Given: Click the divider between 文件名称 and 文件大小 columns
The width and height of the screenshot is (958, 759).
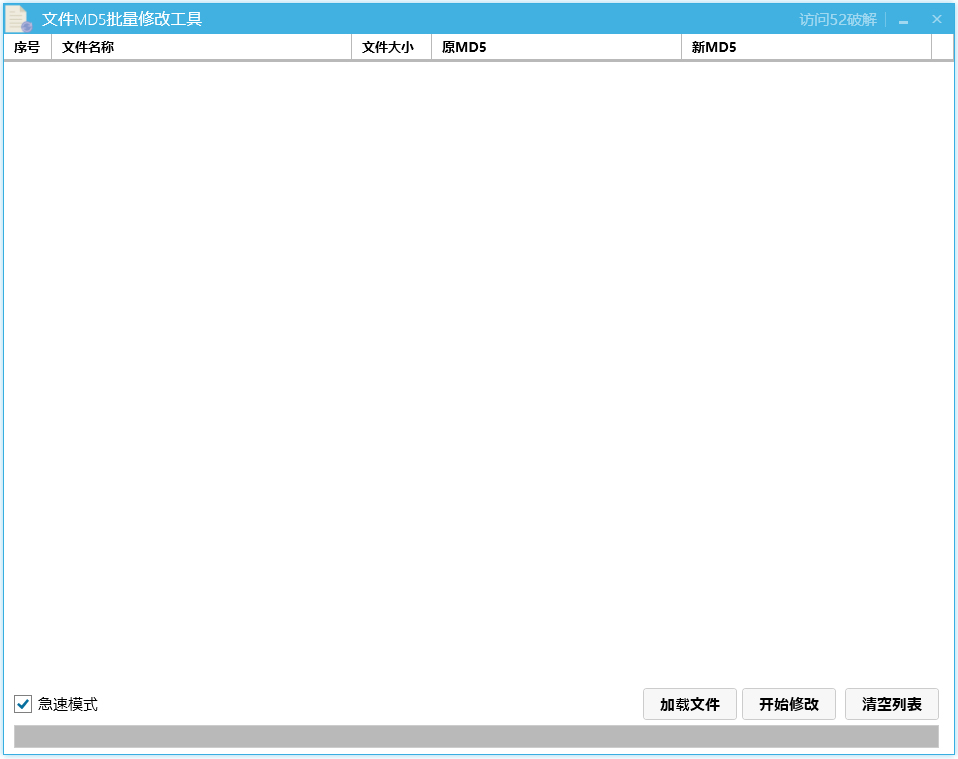Looking at the screenshot, I should [351, 47].
